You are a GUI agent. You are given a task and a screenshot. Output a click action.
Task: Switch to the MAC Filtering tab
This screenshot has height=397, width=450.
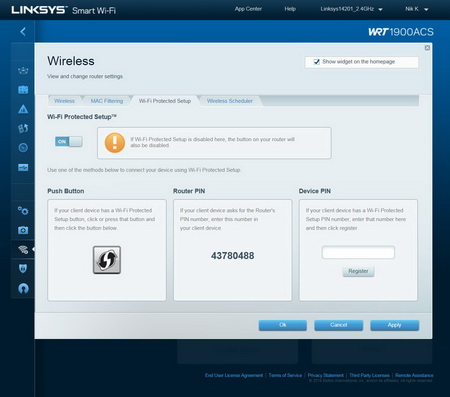107,101
